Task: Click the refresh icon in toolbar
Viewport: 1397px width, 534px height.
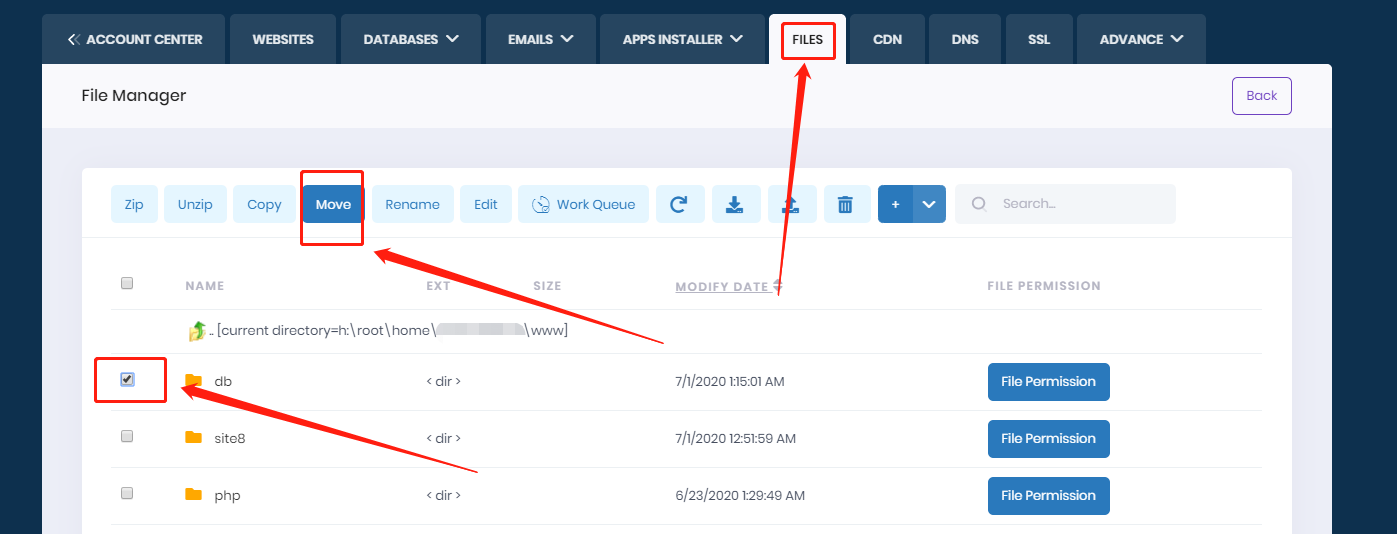Action: point(679,204)
